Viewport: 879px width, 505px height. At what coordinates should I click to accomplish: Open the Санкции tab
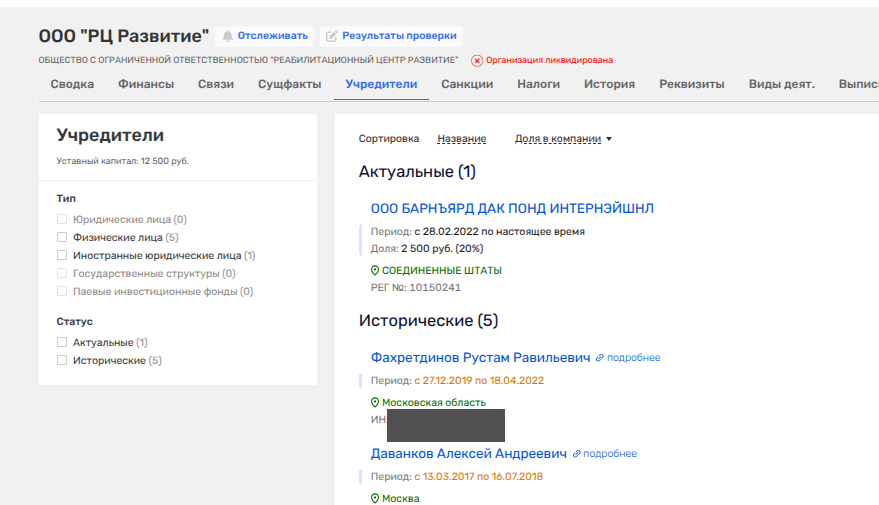click(x=467, y=84)
